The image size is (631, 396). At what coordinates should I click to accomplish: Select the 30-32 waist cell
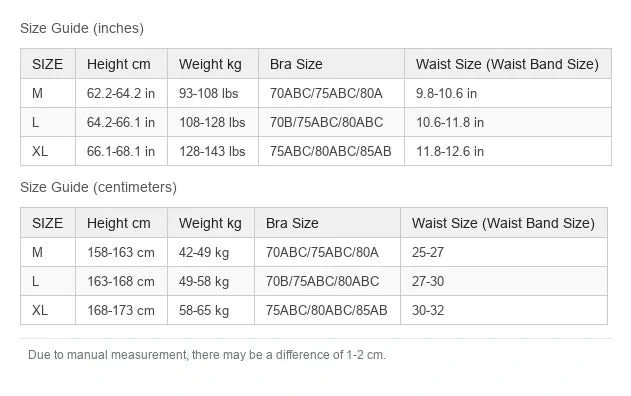click(x=504, y=310)
